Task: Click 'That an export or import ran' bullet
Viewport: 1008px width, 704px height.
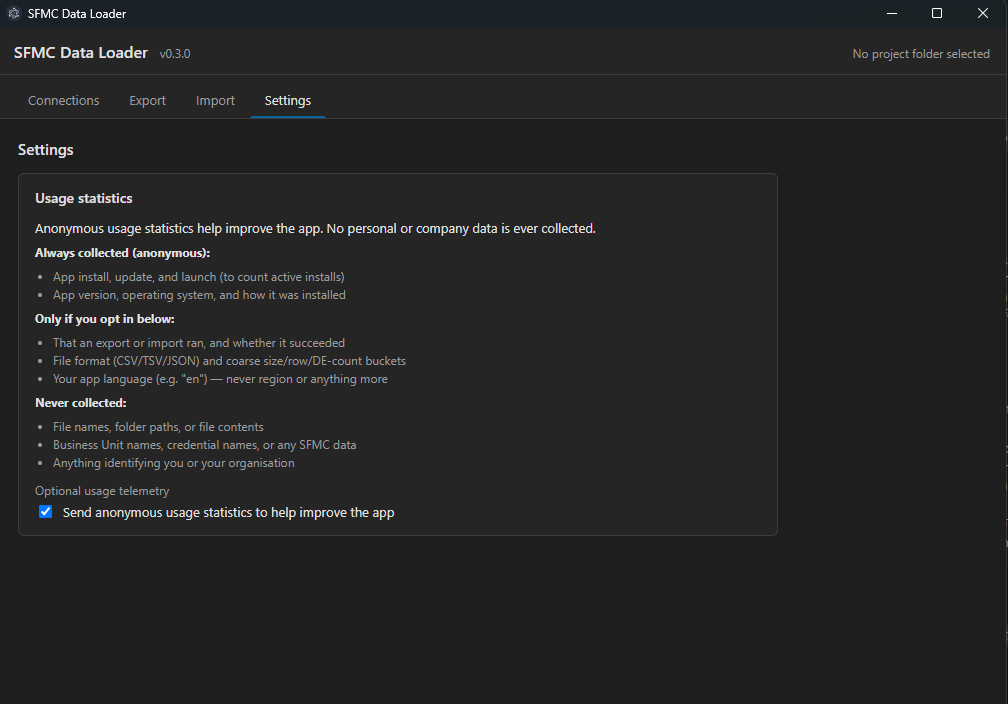Action: click(x=199, y=343)
